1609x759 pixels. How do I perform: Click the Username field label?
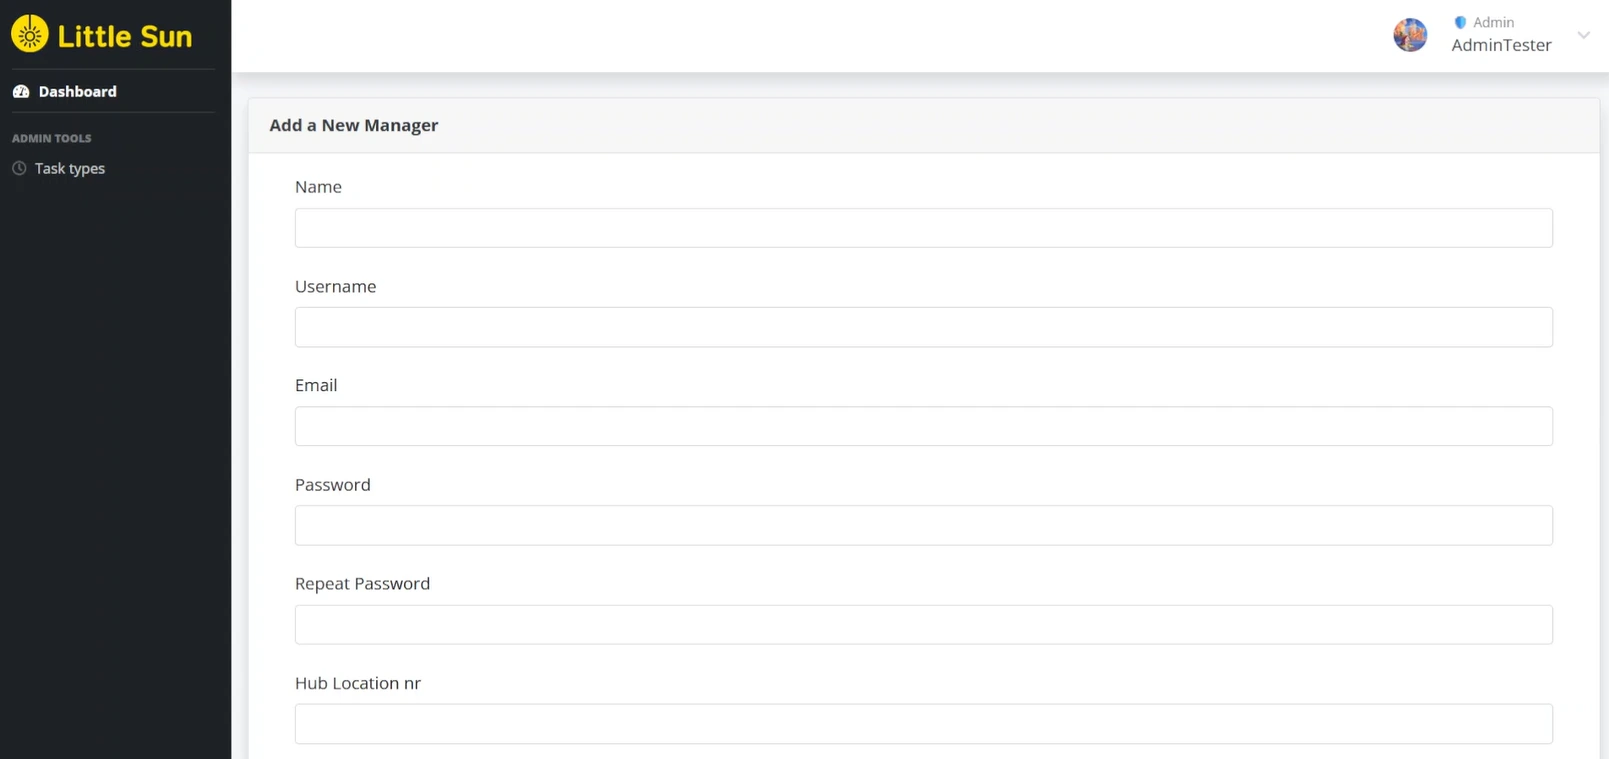point(335,287)
